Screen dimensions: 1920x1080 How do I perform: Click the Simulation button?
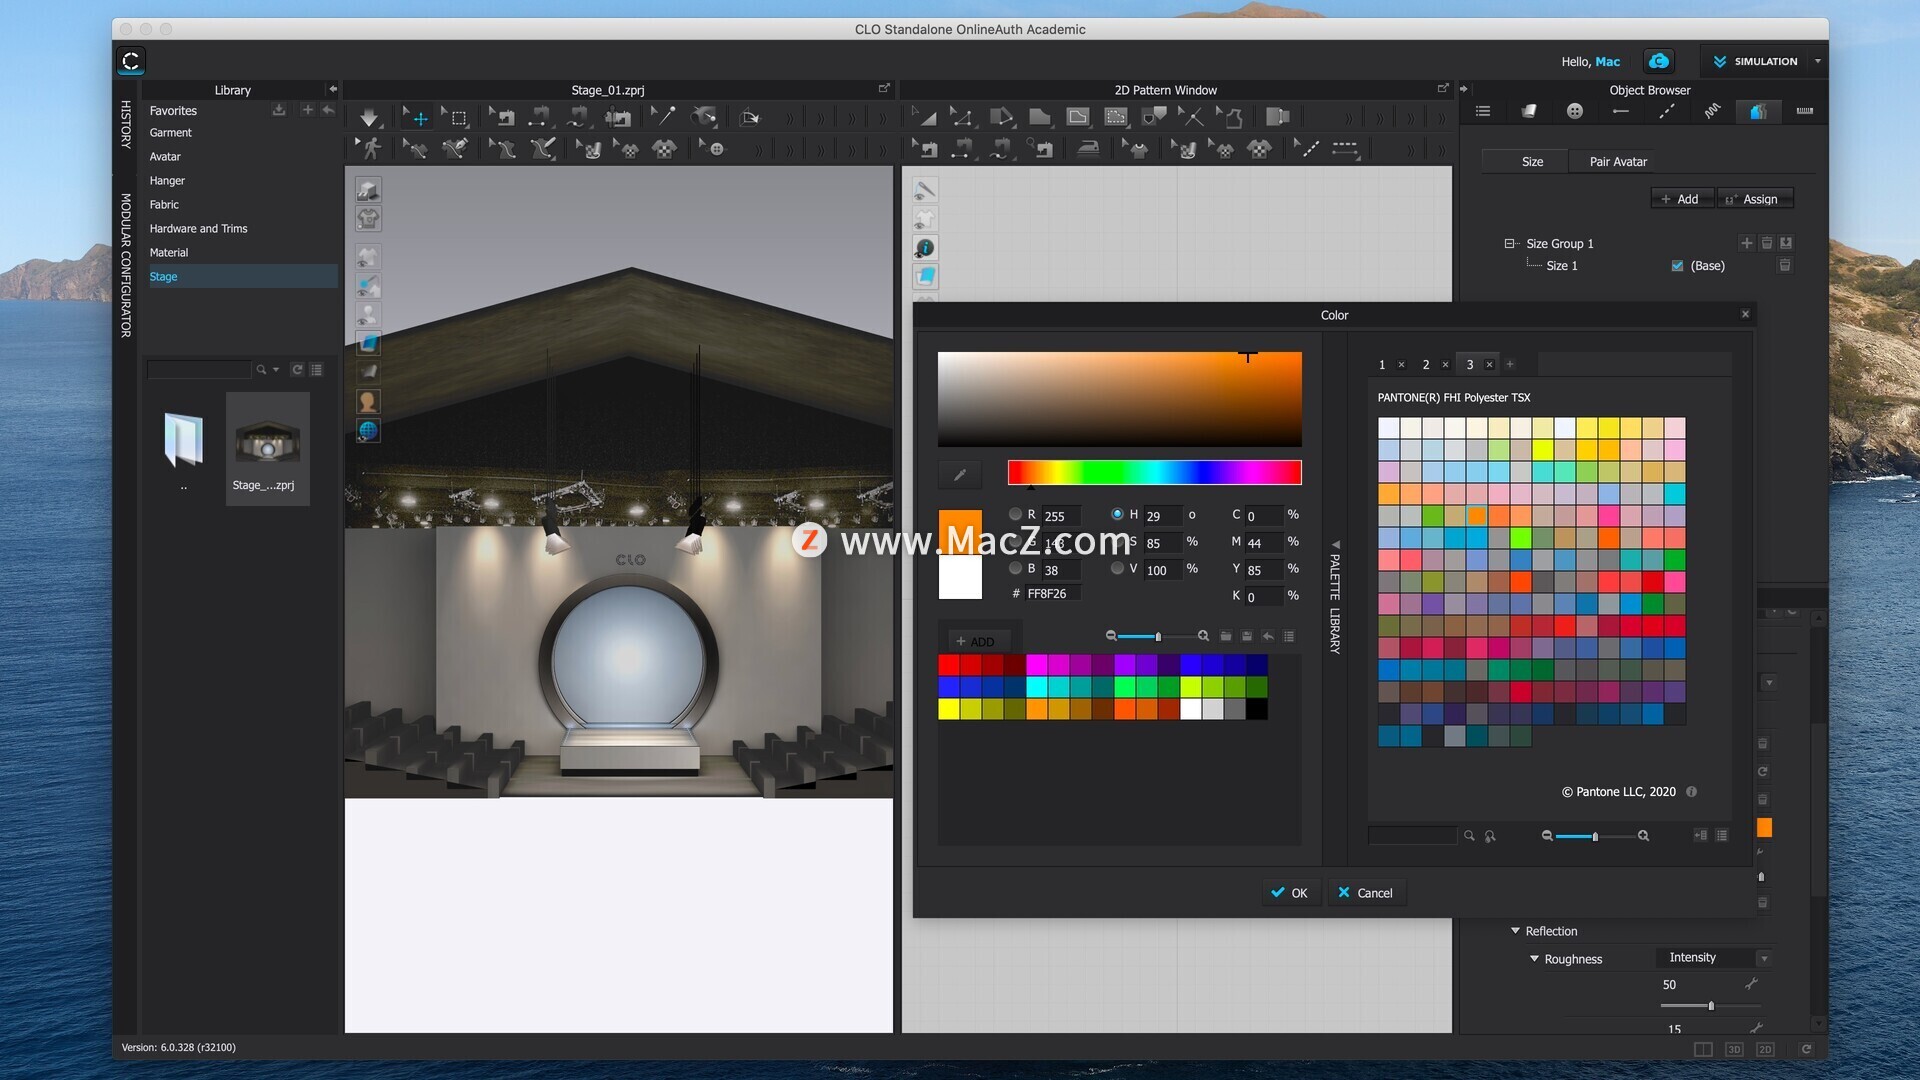1756,61
